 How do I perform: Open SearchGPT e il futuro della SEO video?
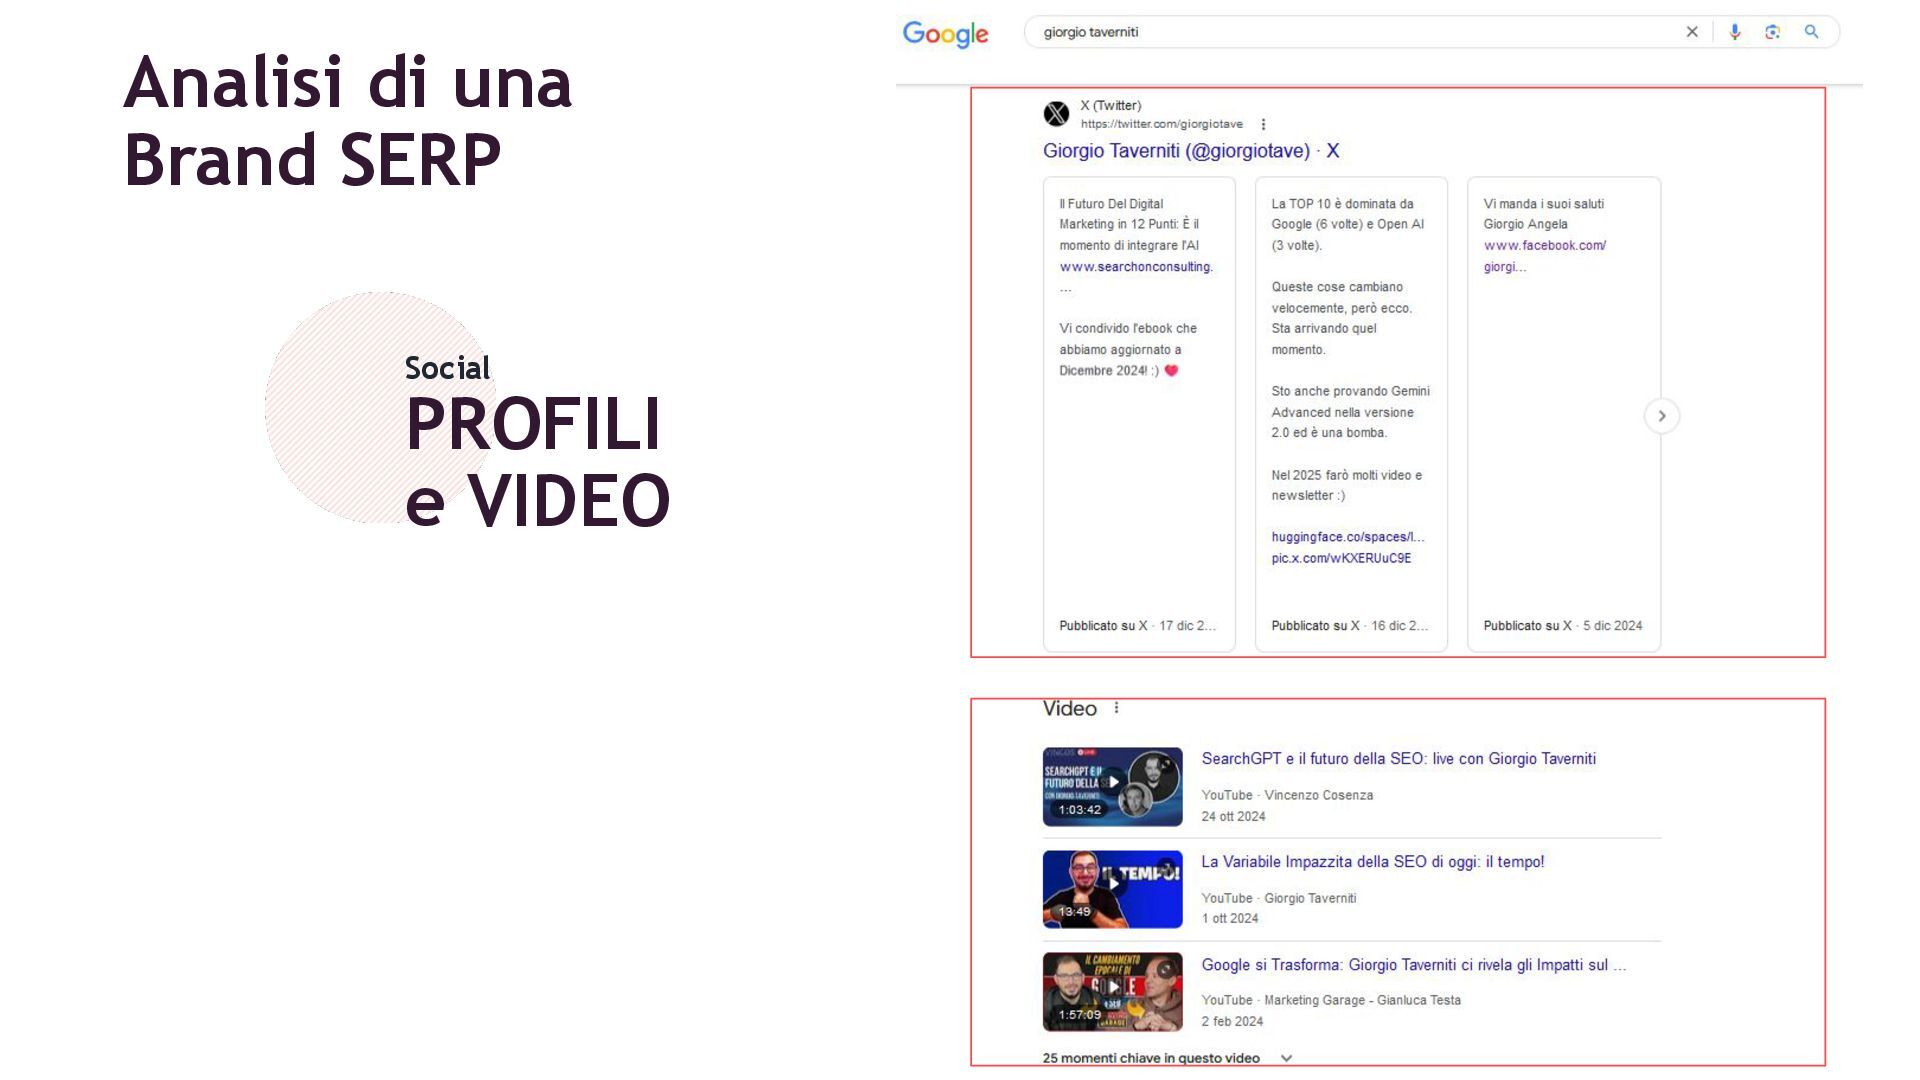click(x=1398, y=759)
